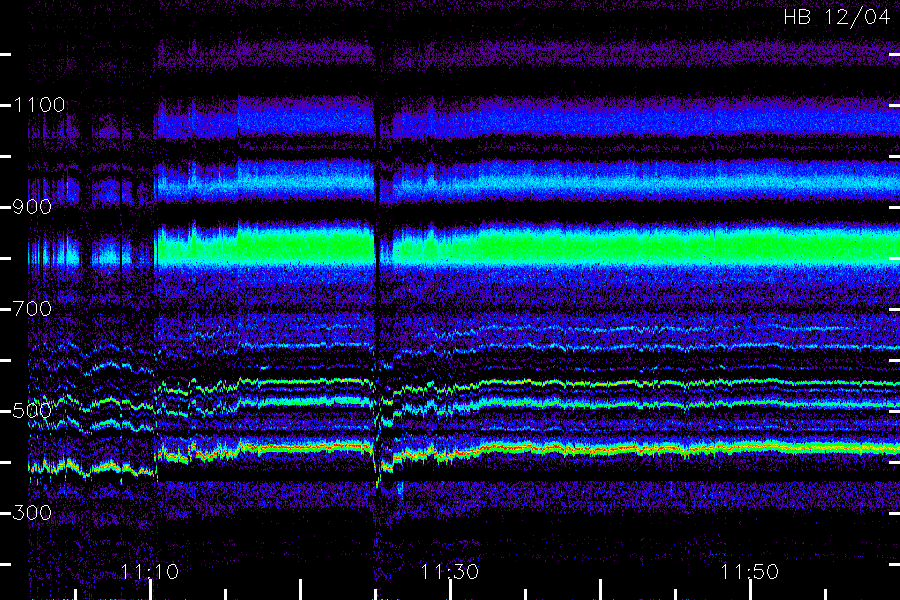Click the HB 12/04 title label
Image resolution: width=900 pixels, height=600 pixels.
tap(837, 17)
